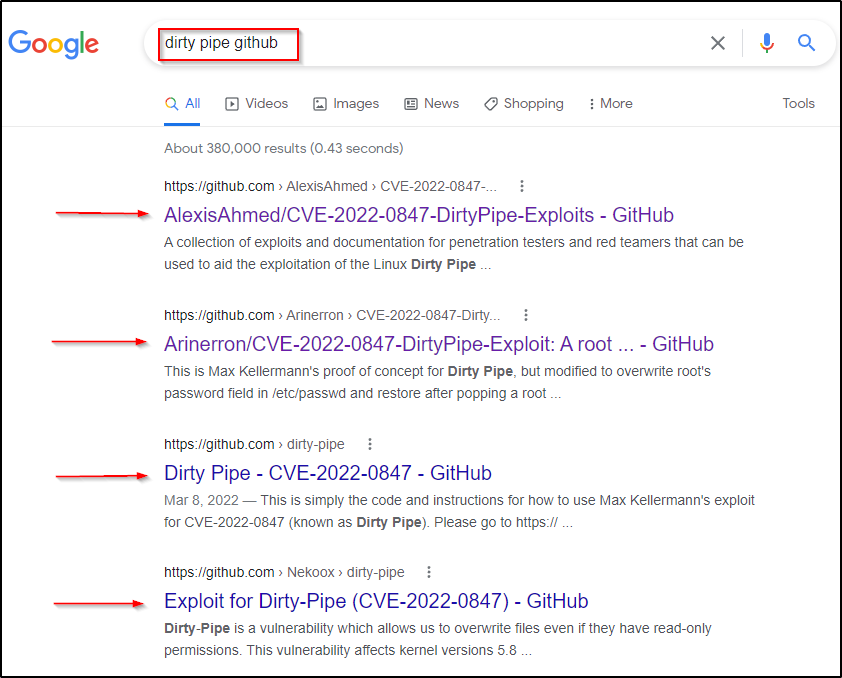Open Dirty Pipe - CVE-2022-0847 - GitHub link
The image size is (842, 678).
[327, 473]
